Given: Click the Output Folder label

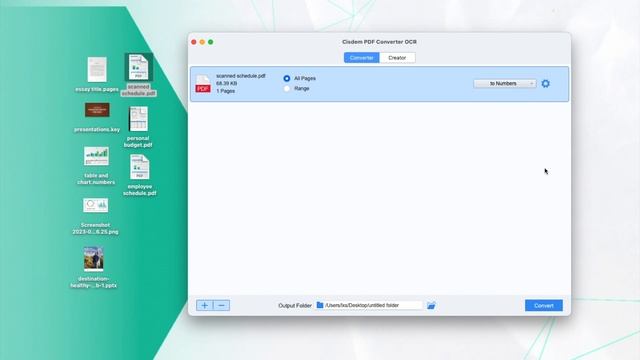Looking at the screenshot, I should (x=295, y=306).
